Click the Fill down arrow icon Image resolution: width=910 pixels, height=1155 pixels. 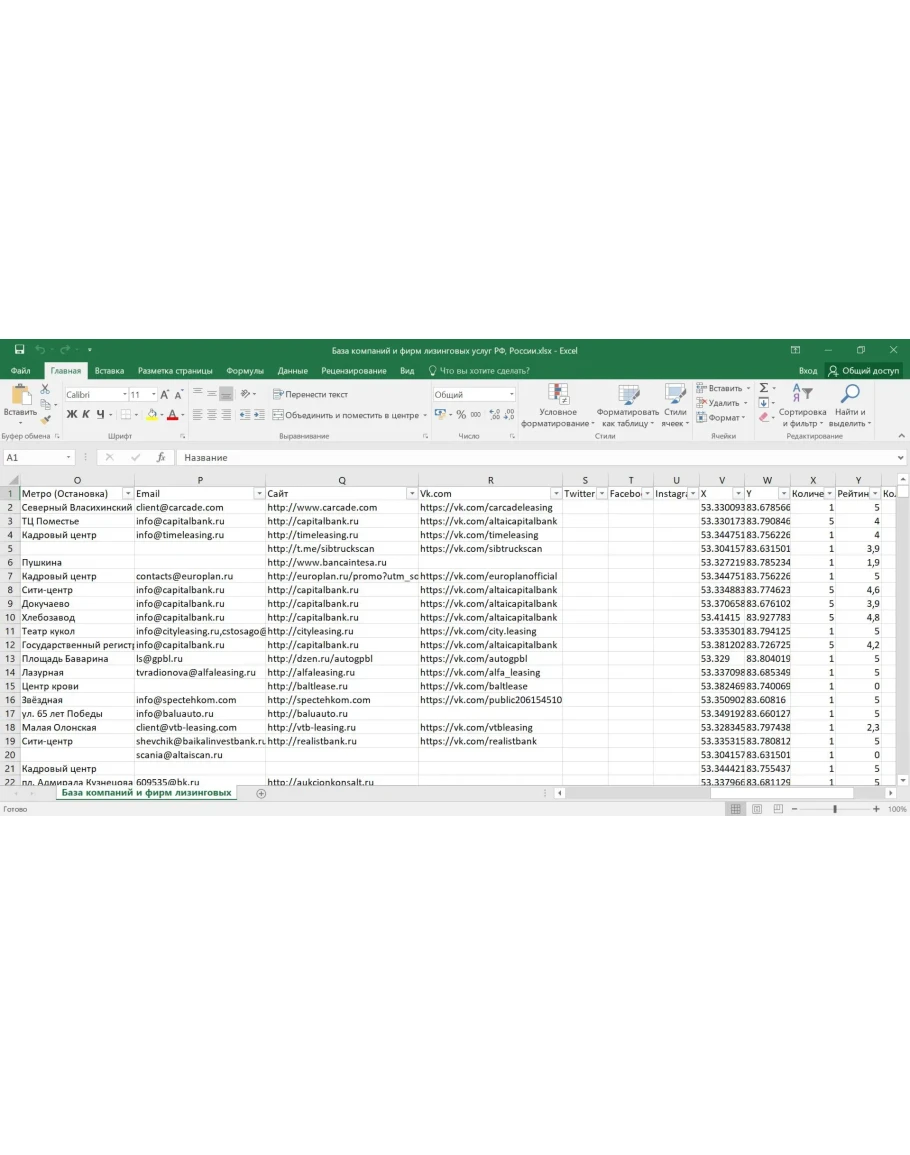[764, 403]
